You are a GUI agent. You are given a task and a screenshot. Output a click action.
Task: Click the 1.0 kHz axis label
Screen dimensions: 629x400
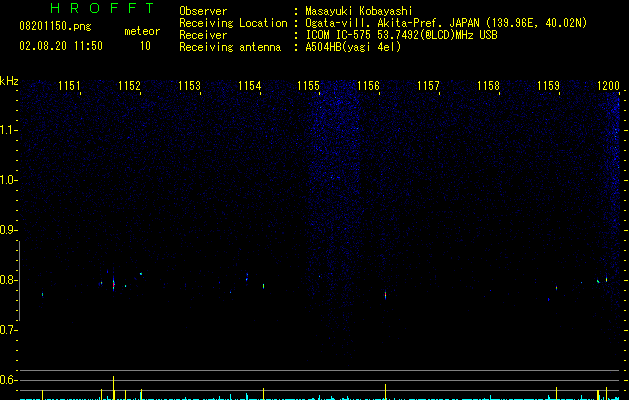8,180
